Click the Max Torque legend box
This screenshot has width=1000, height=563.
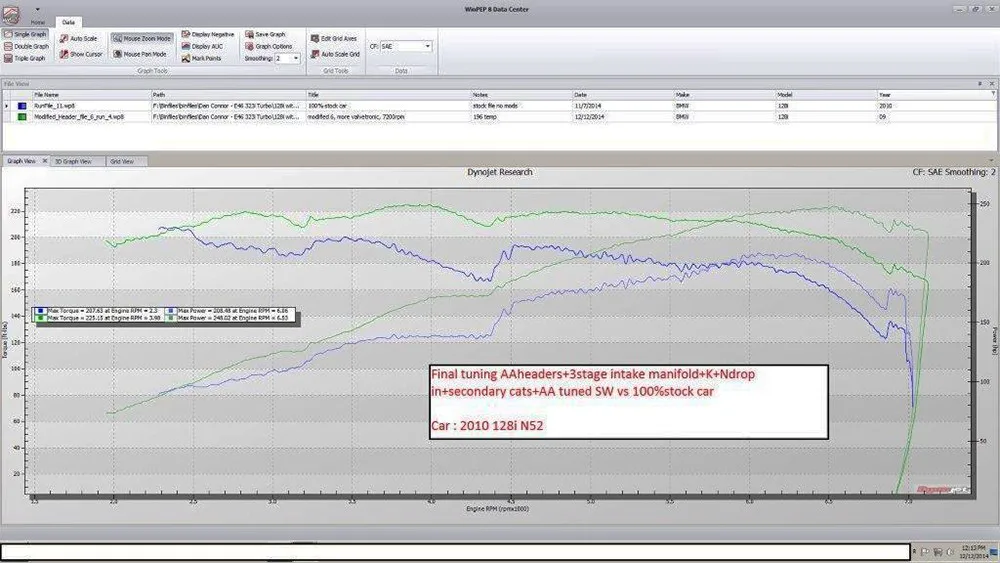(x=164, y=314)
